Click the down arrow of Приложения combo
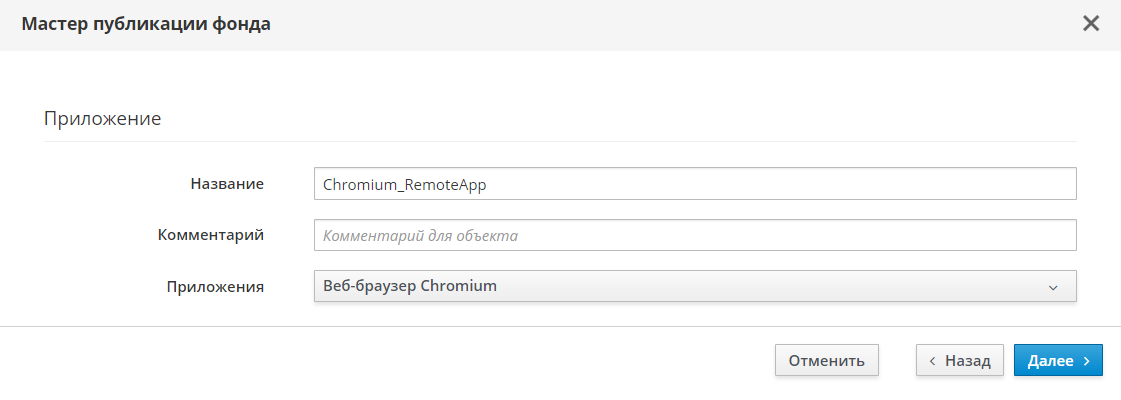This screenshot has height=400, width=1121. coord(1053,288)
